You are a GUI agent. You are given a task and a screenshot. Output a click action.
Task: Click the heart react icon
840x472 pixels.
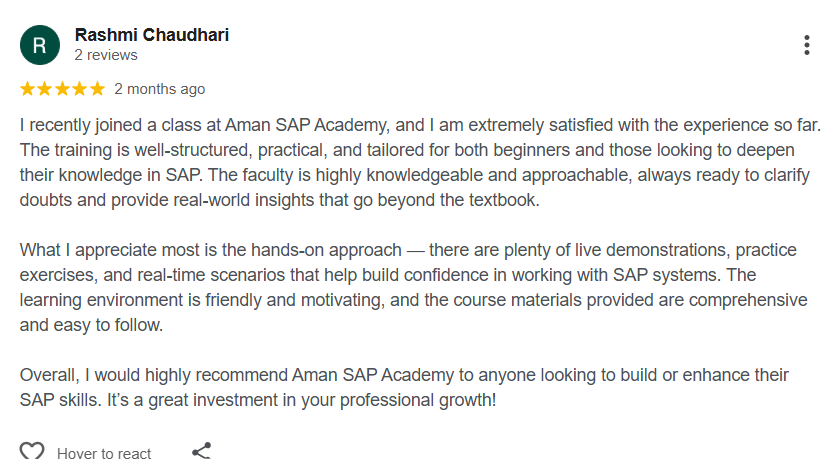coord(32,452)
